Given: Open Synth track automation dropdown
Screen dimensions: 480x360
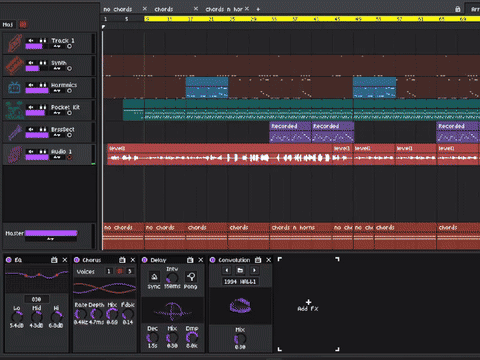Looking at the screenshot, I should click(x=57, y=69).
